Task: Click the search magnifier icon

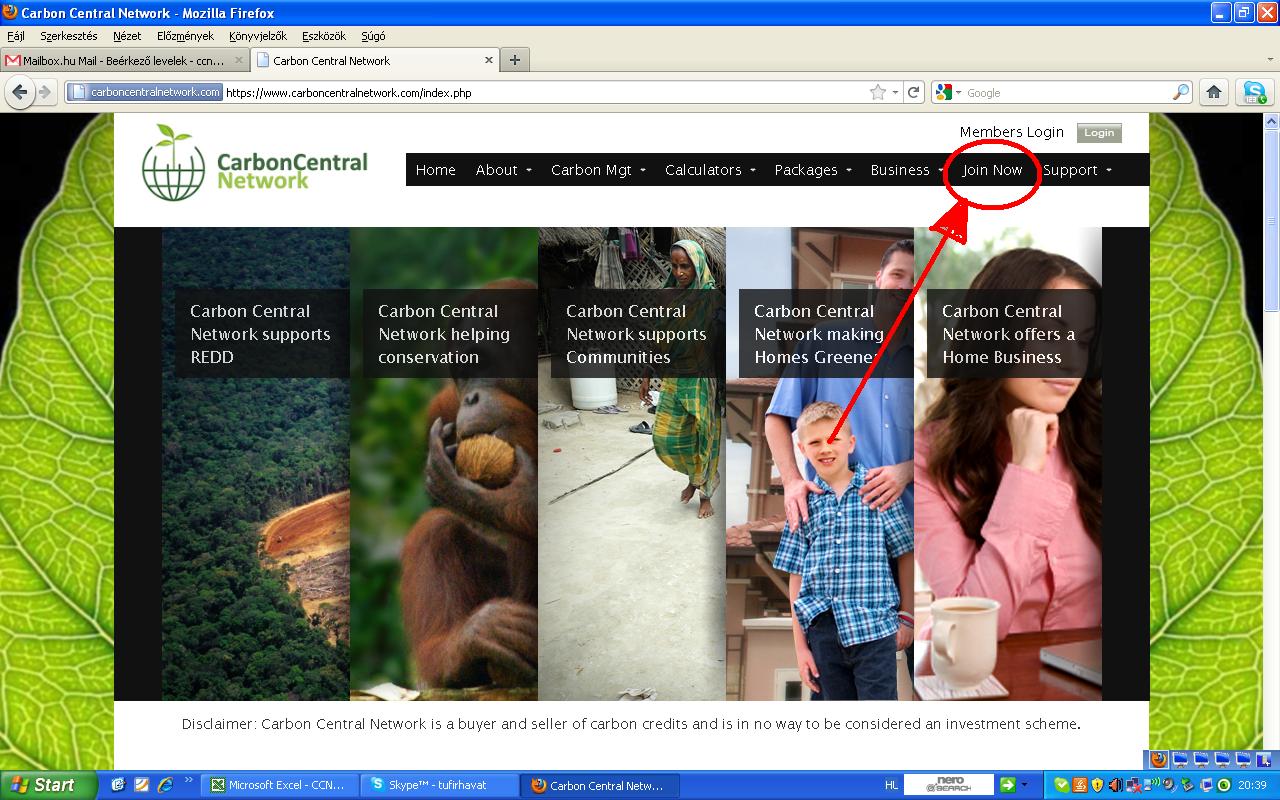Action: (1181, 92)
